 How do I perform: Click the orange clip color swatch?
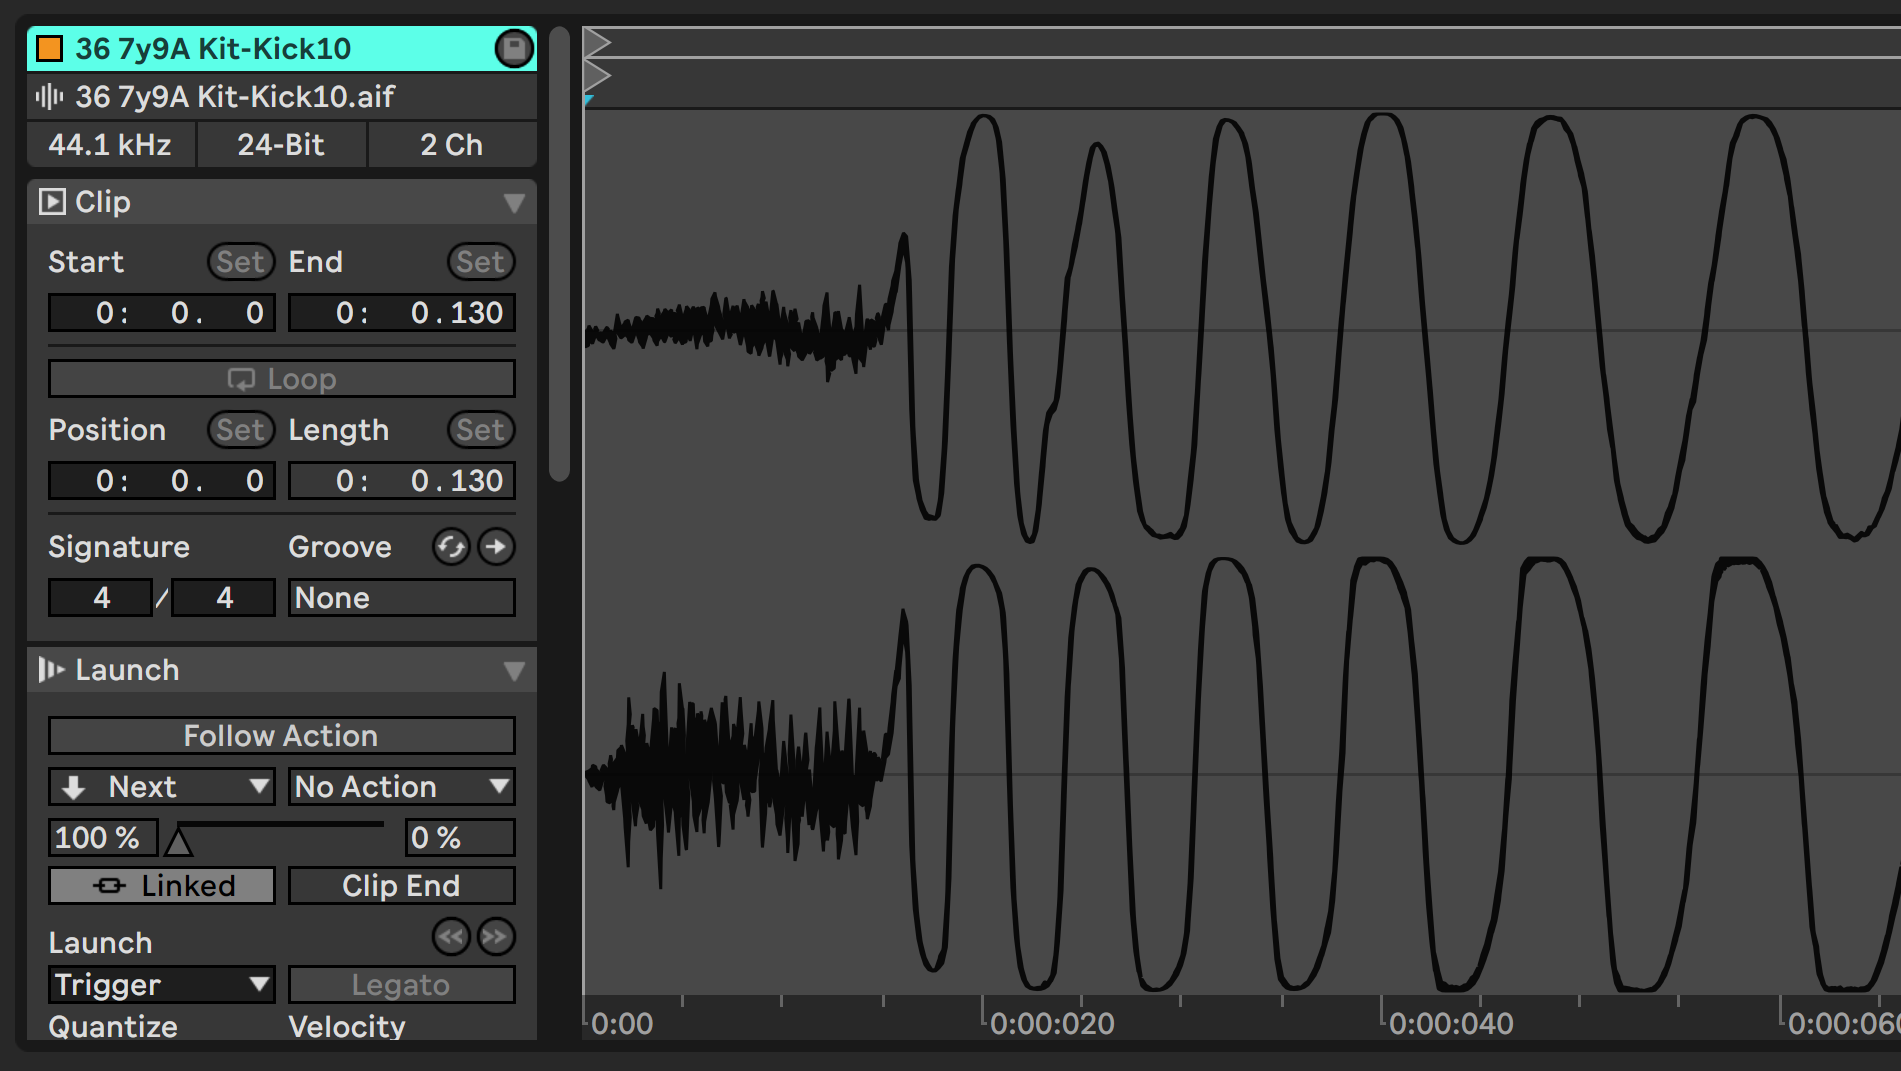(x=48, y=48)
